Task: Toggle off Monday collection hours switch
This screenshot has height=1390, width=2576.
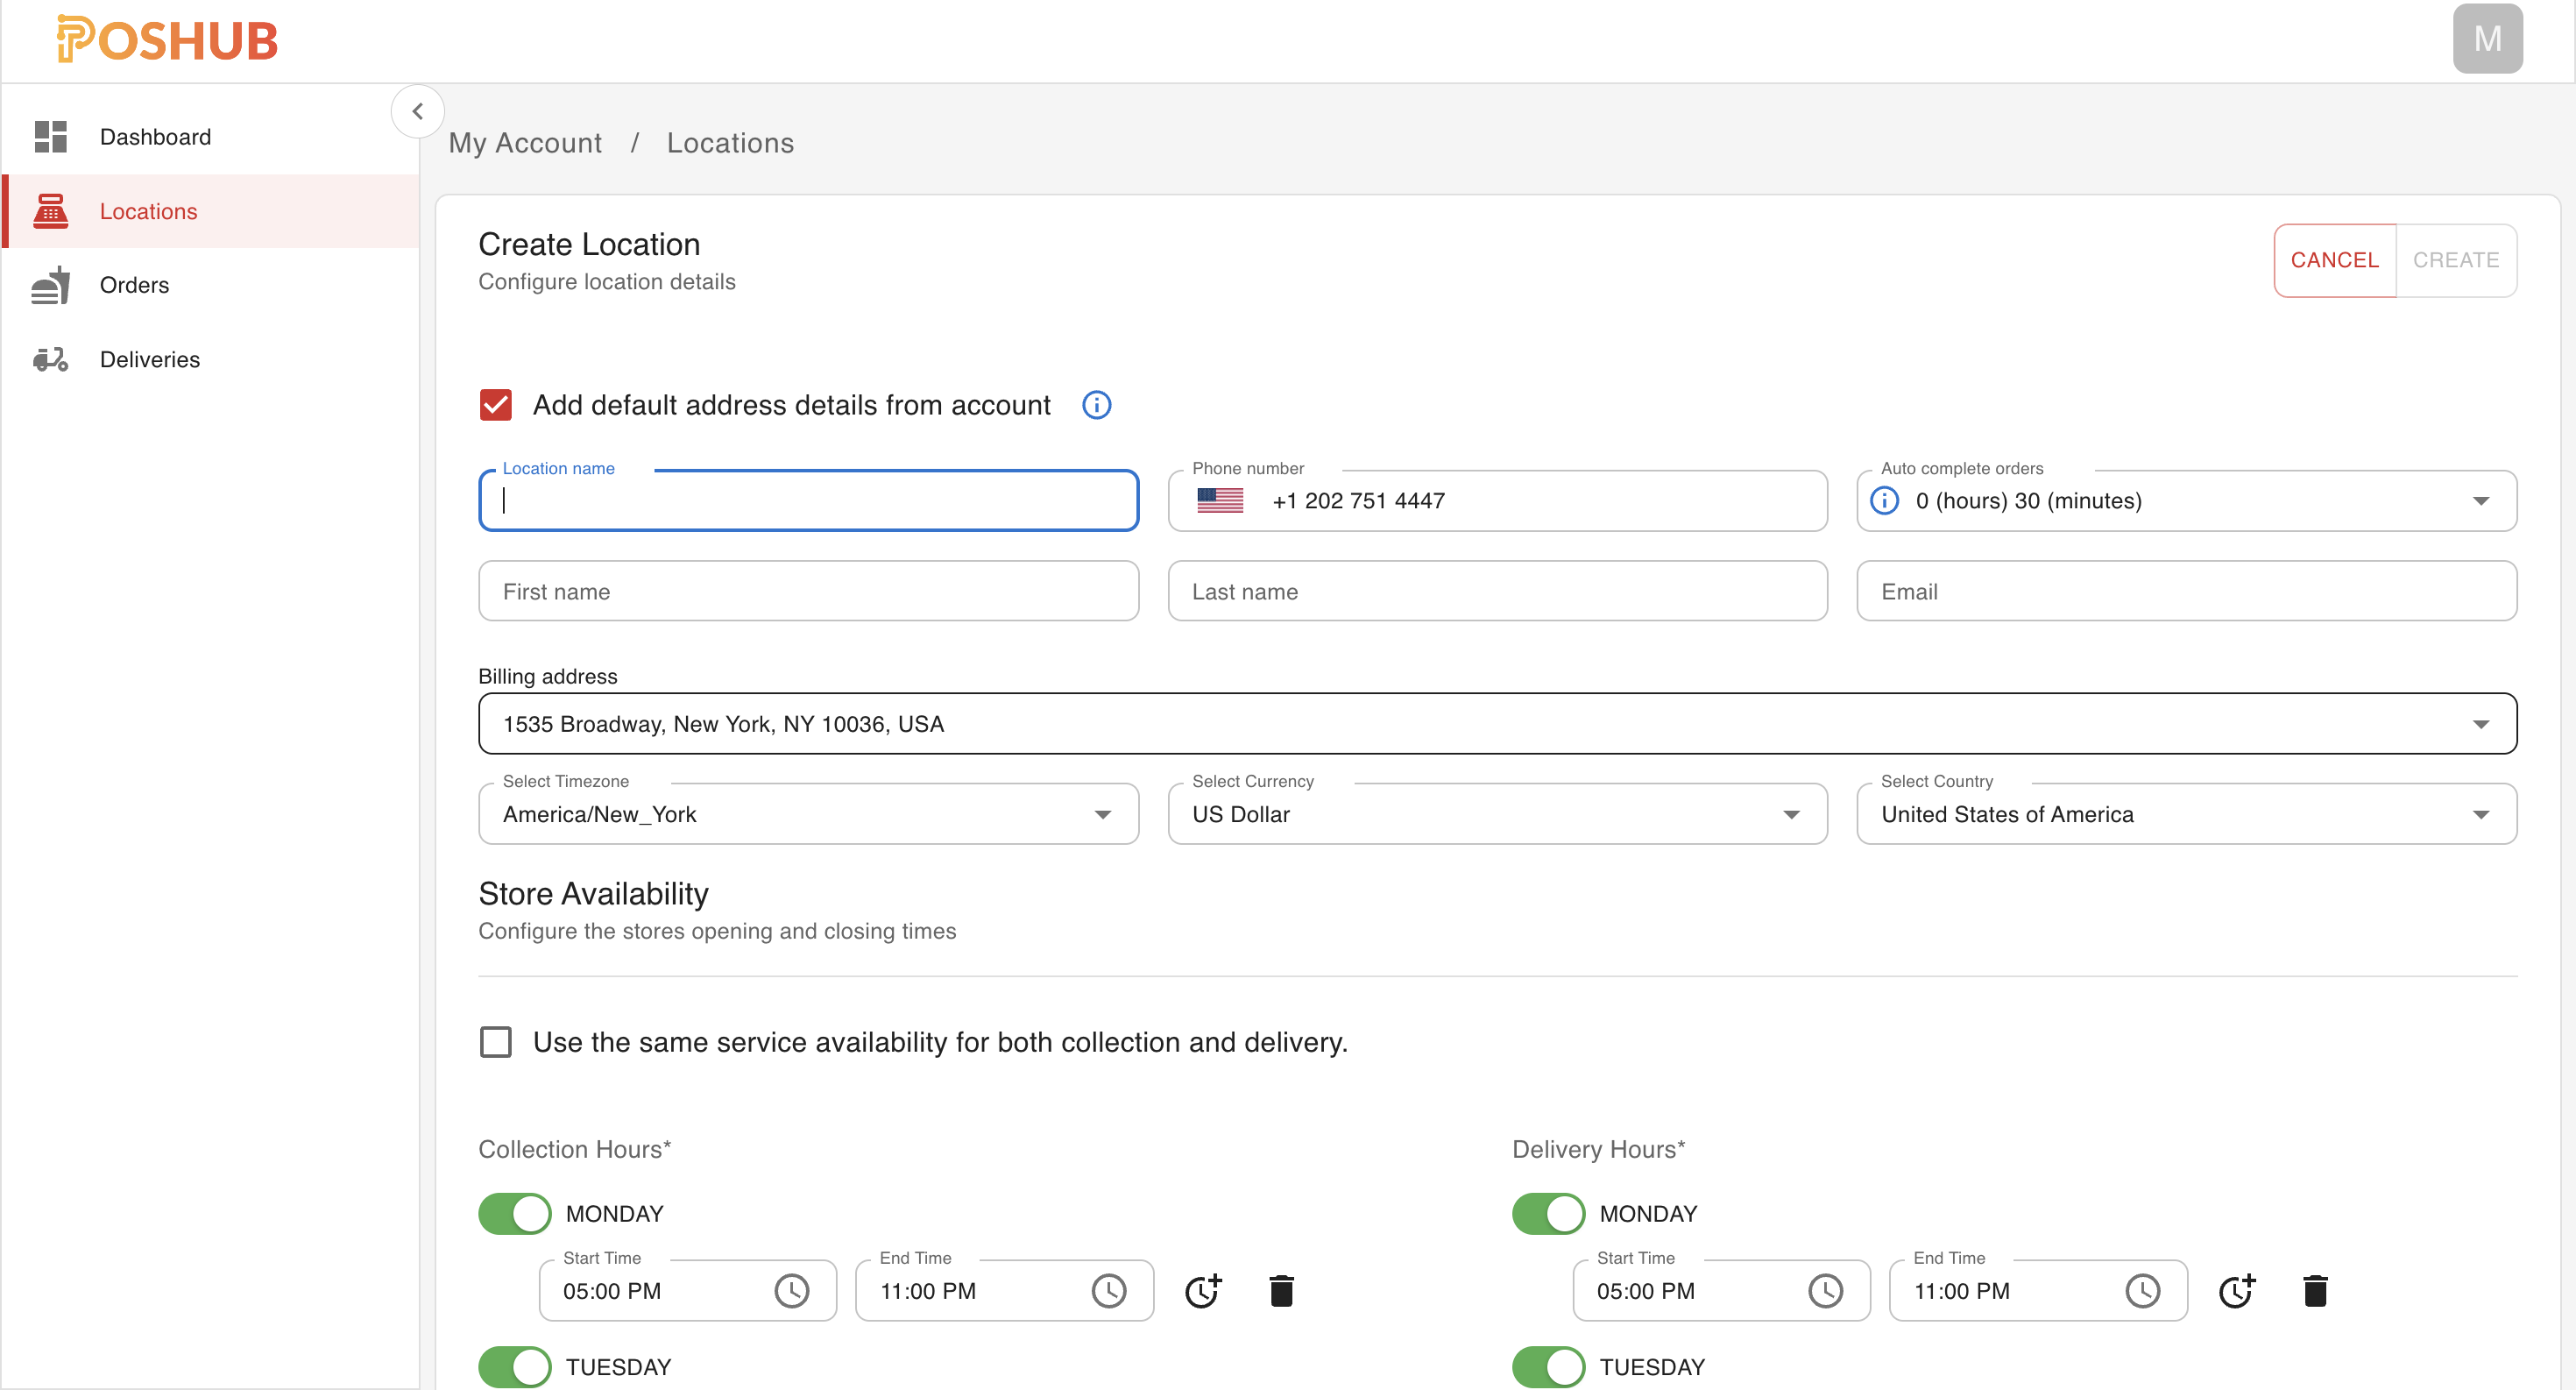Action: pyautogui.click(x=515, y=1214)
